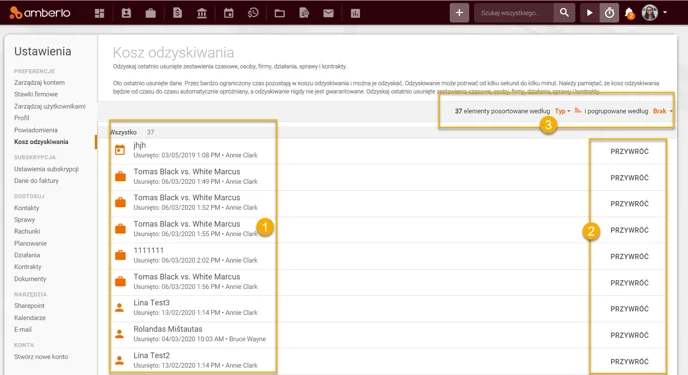The width and height of the screenshot is (688, 375).
Task: Click the briefcase icon beside 1111111
Action: 120,255
